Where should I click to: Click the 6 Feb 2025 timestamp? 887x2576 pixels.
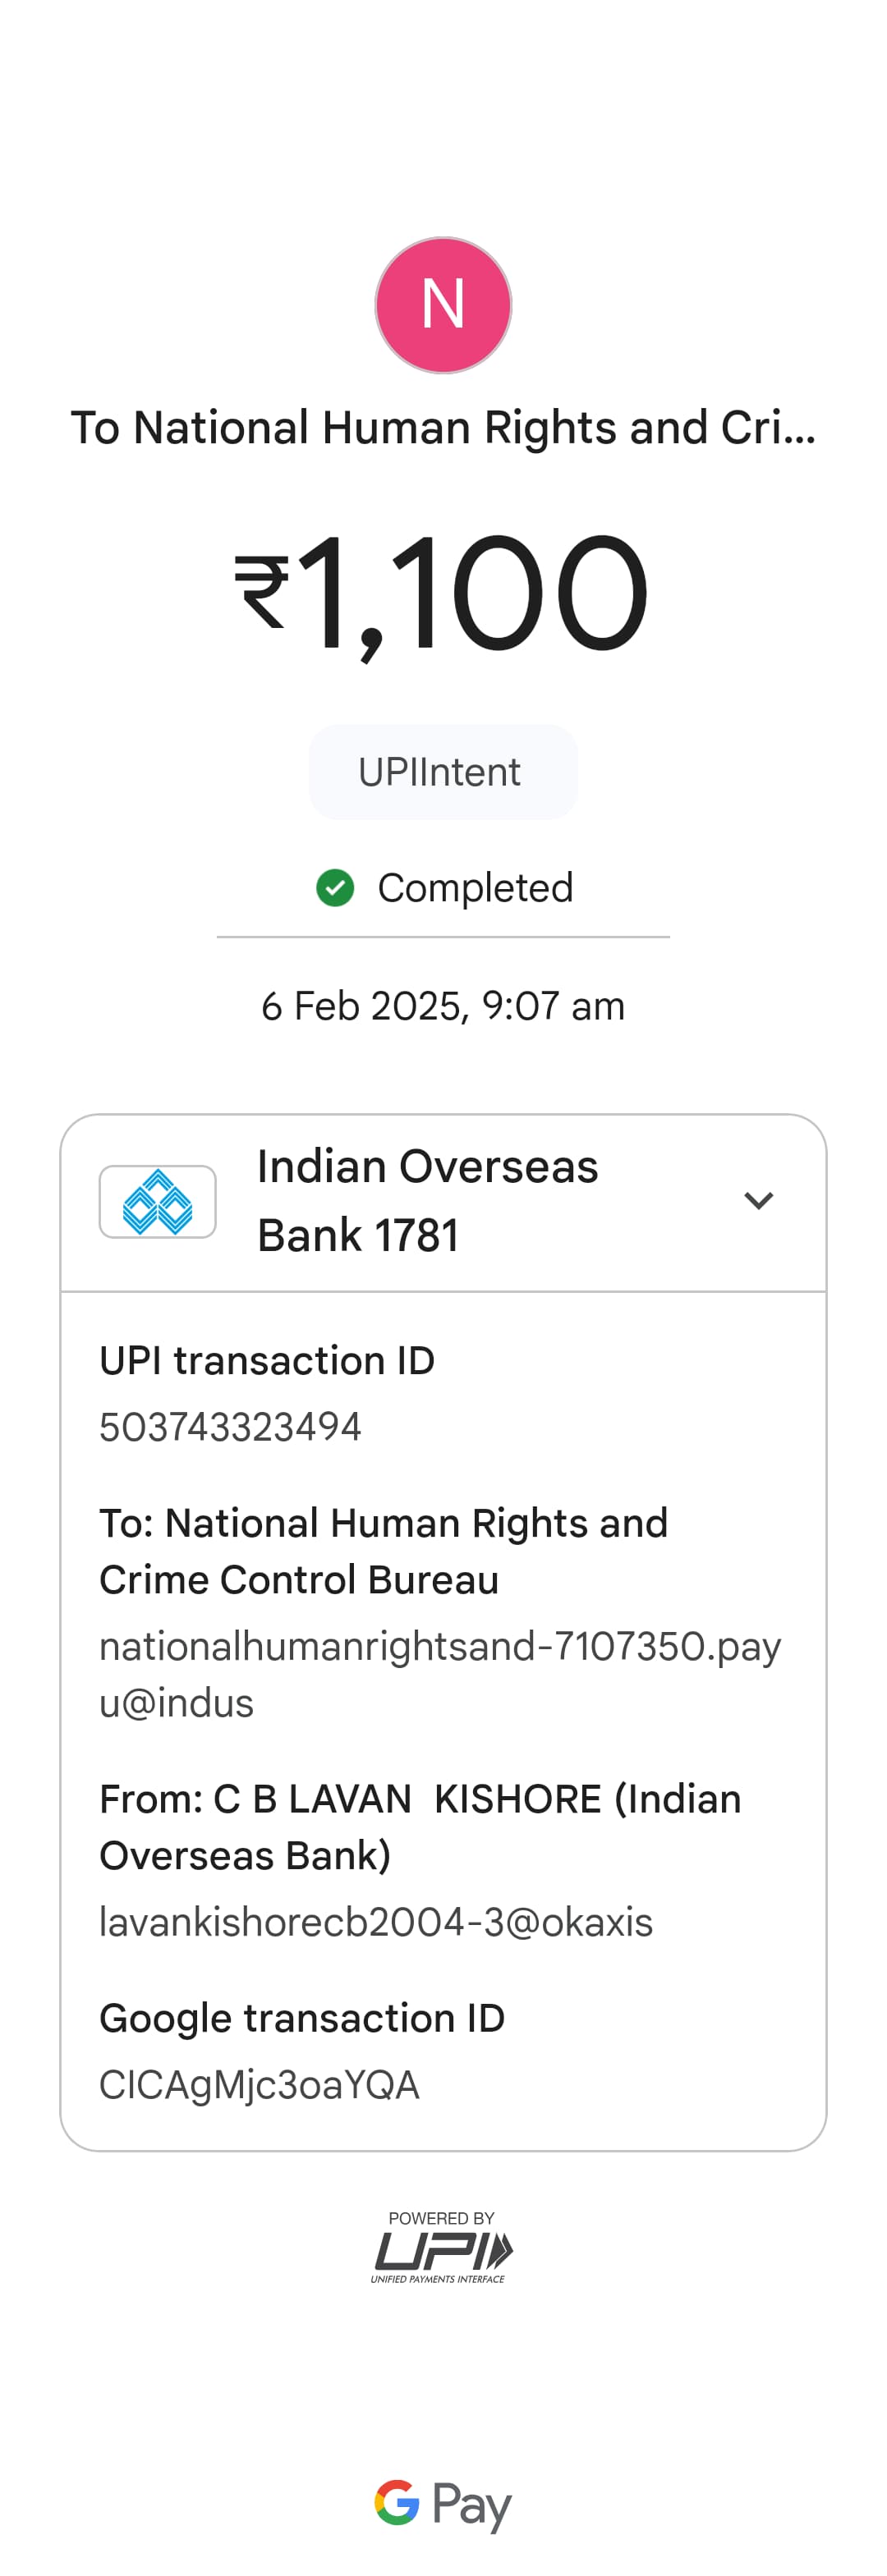(443, 1006)
